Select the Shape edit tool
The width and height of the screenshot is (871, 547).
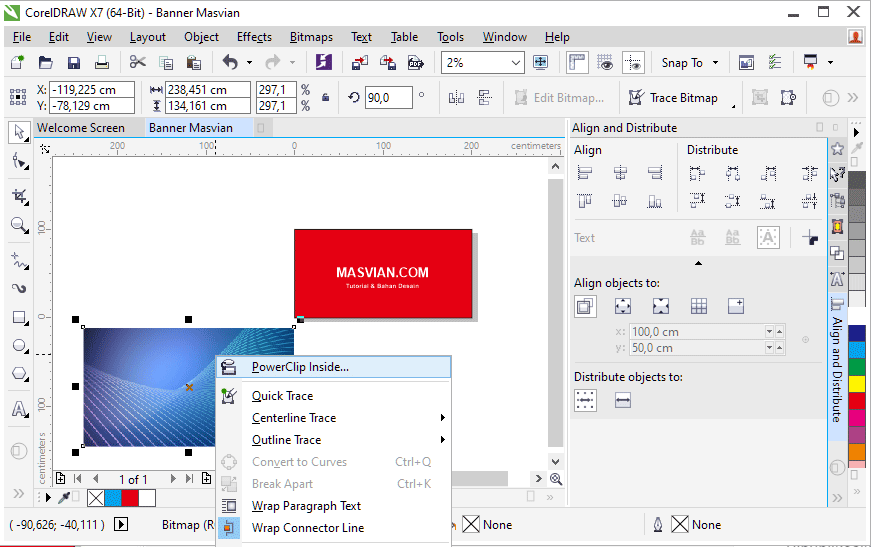pyautogui.click(x=19, y=162)
